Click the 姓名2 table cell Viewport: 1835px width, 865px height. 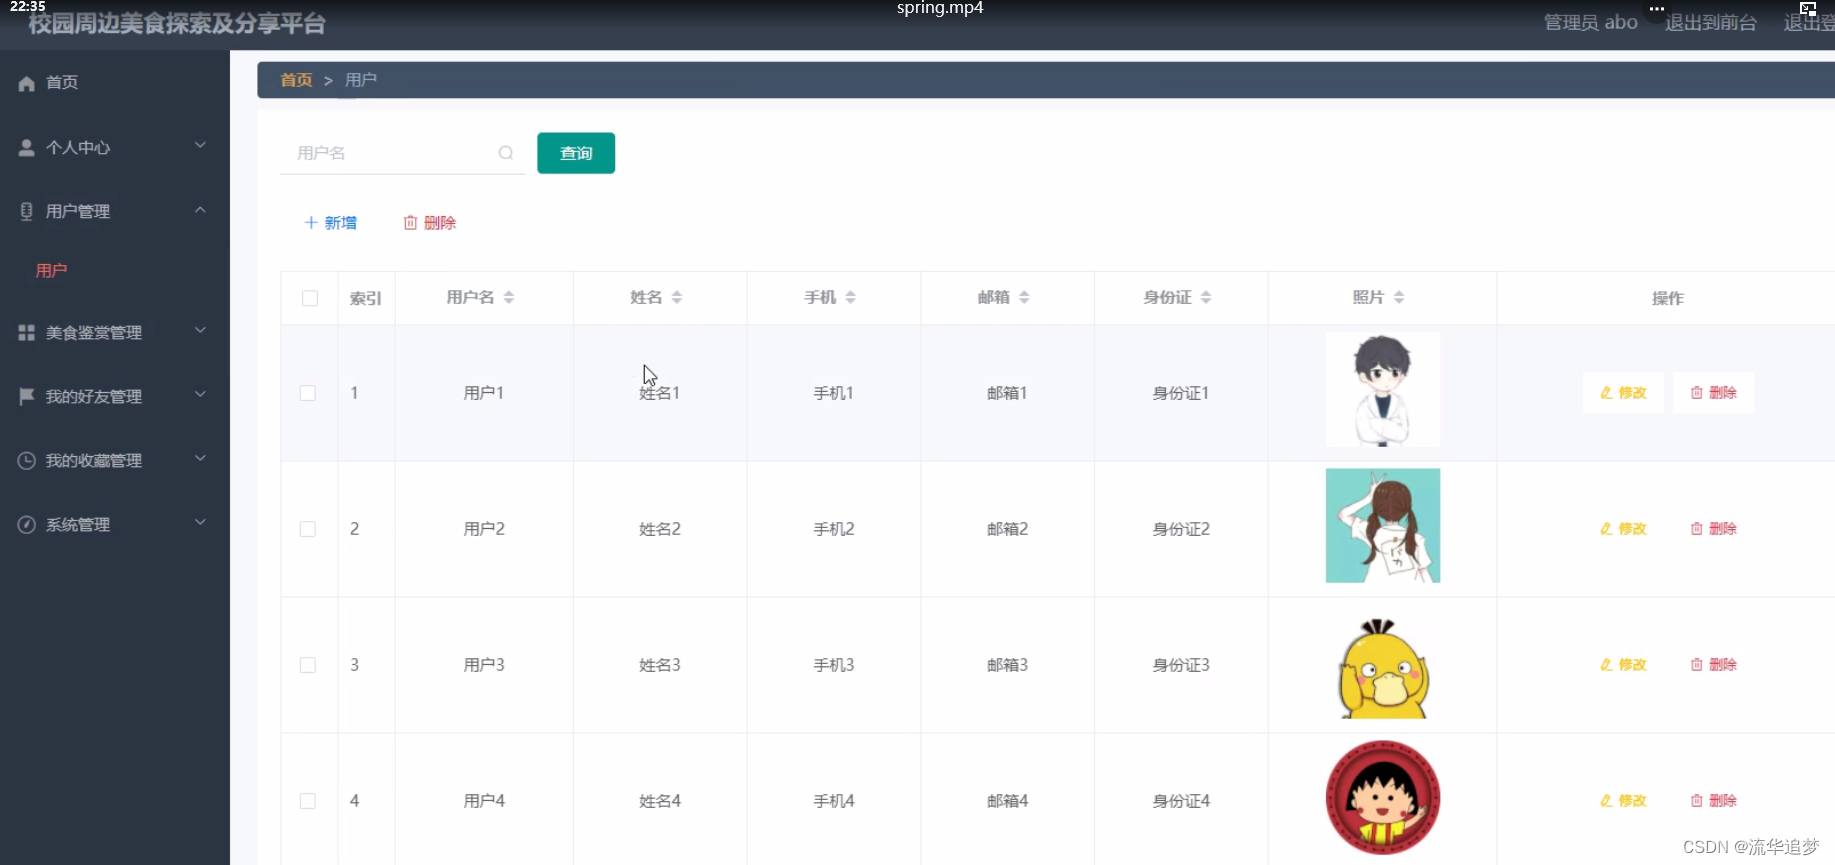point(660,529)
